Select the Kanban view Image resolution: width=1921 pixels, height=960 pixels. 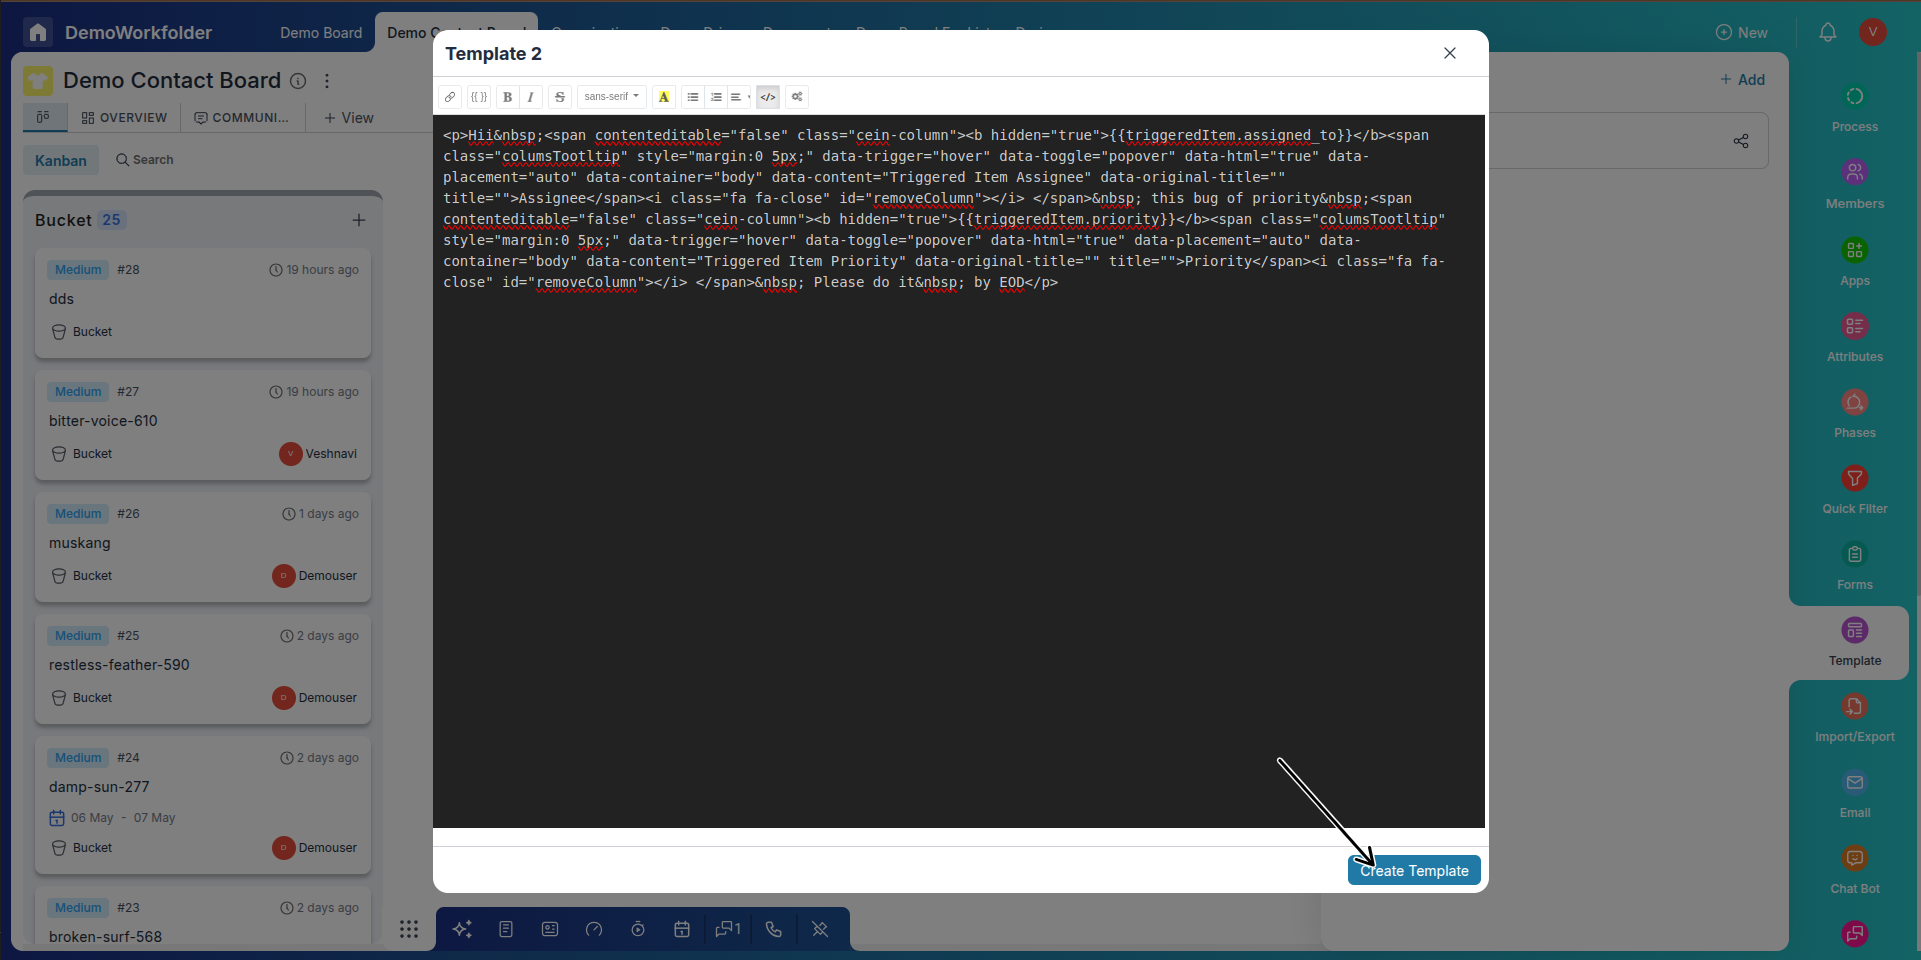[x=61, y=160]
